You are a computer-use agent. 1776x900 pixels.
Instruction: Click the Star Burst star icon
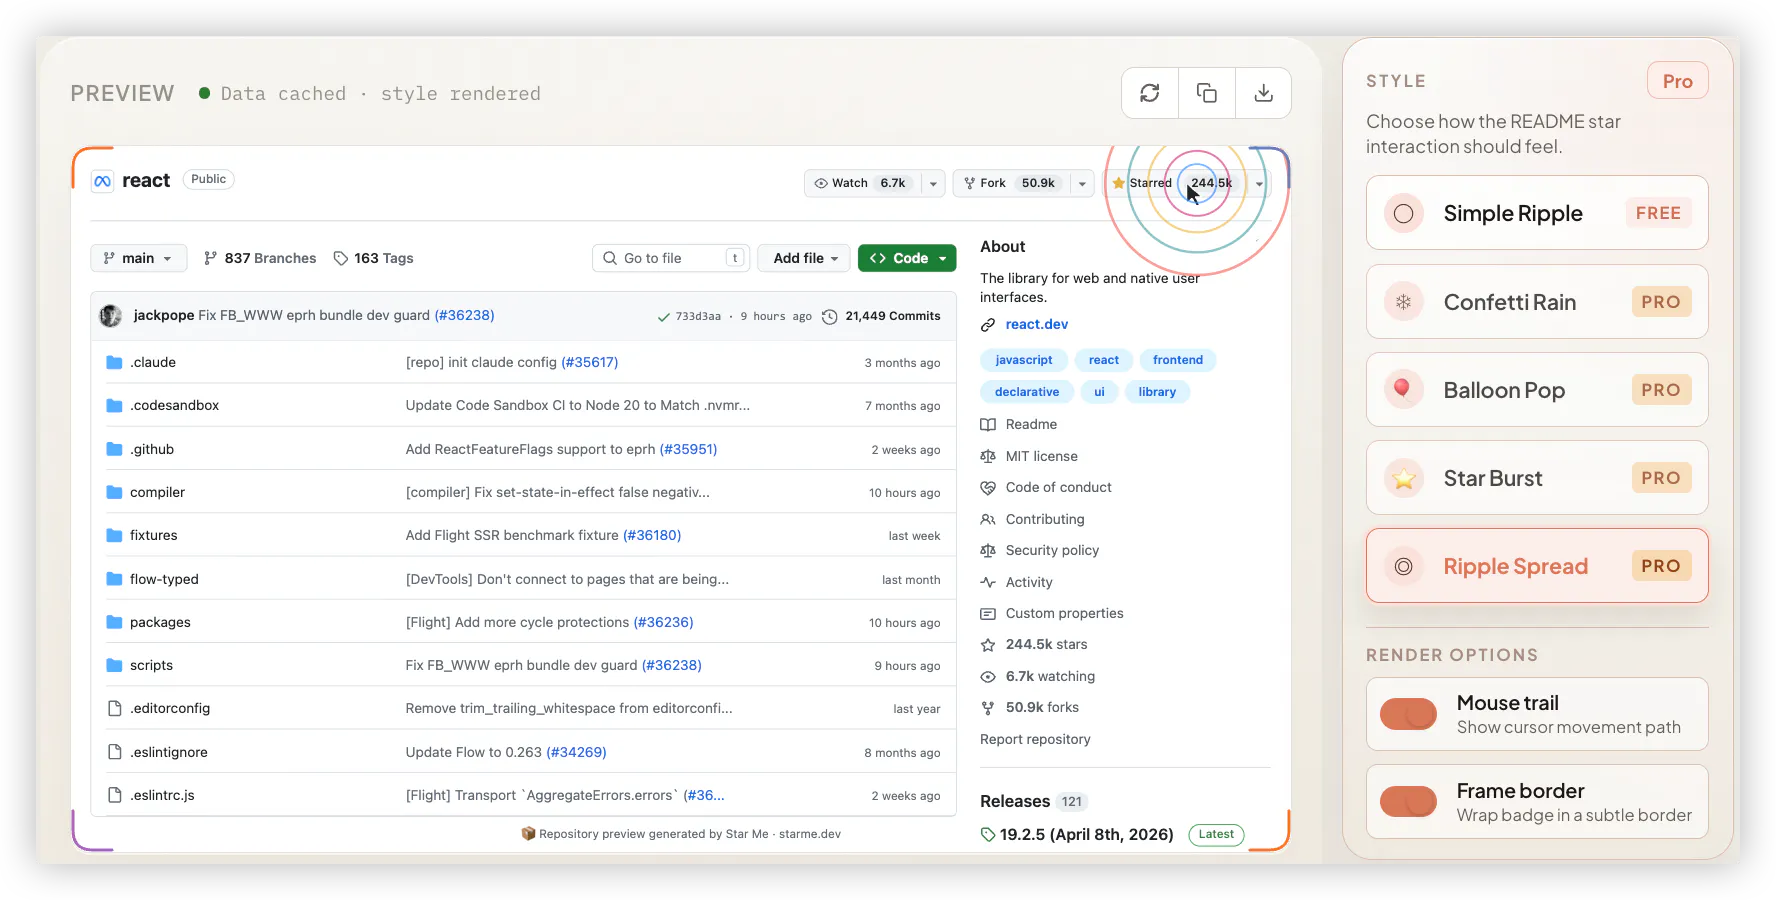coord(1404,478)
